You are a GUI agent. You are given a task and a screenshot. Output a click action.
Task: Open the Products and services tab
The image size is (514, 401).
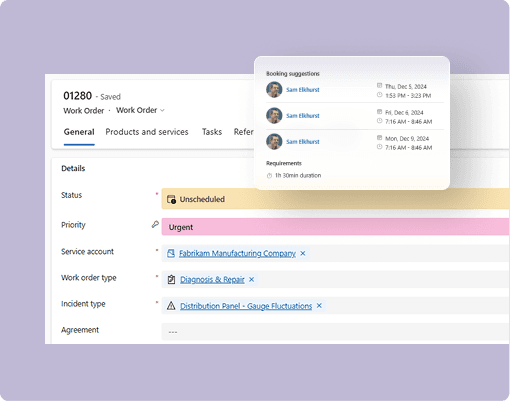click(147, 132)
